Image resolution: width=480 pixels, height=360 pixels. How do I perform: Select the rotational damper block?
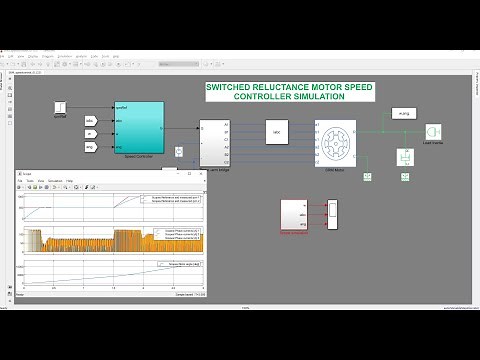tap(405, 157)
